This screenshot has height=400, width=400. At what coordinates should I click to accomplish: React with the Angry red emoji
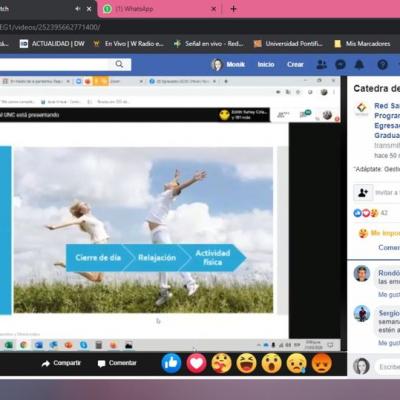pyautogui.click(x=322, y=363)
